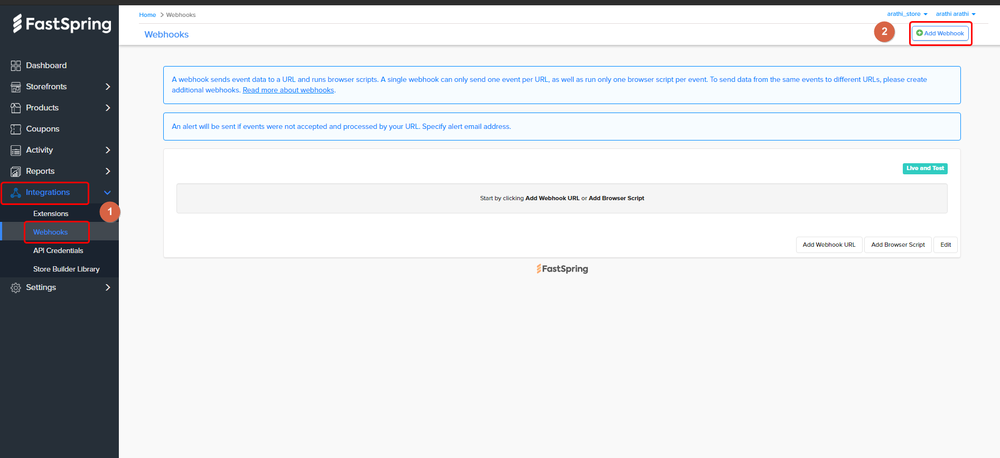The image size is (1000, 458).
Task: Click the Dashboard grid icon
Action: point(16,66)
